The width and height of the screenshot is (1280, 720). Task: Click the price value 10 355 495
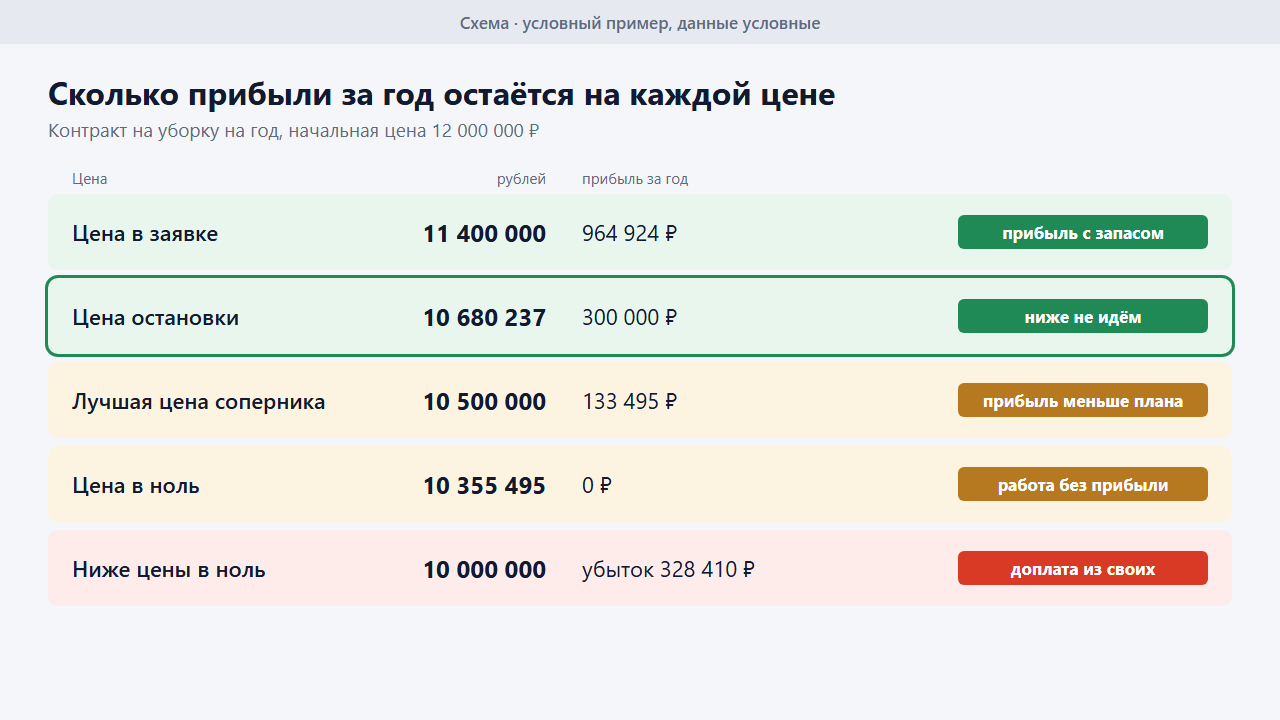pyautogui.click(x=484, y=486)
